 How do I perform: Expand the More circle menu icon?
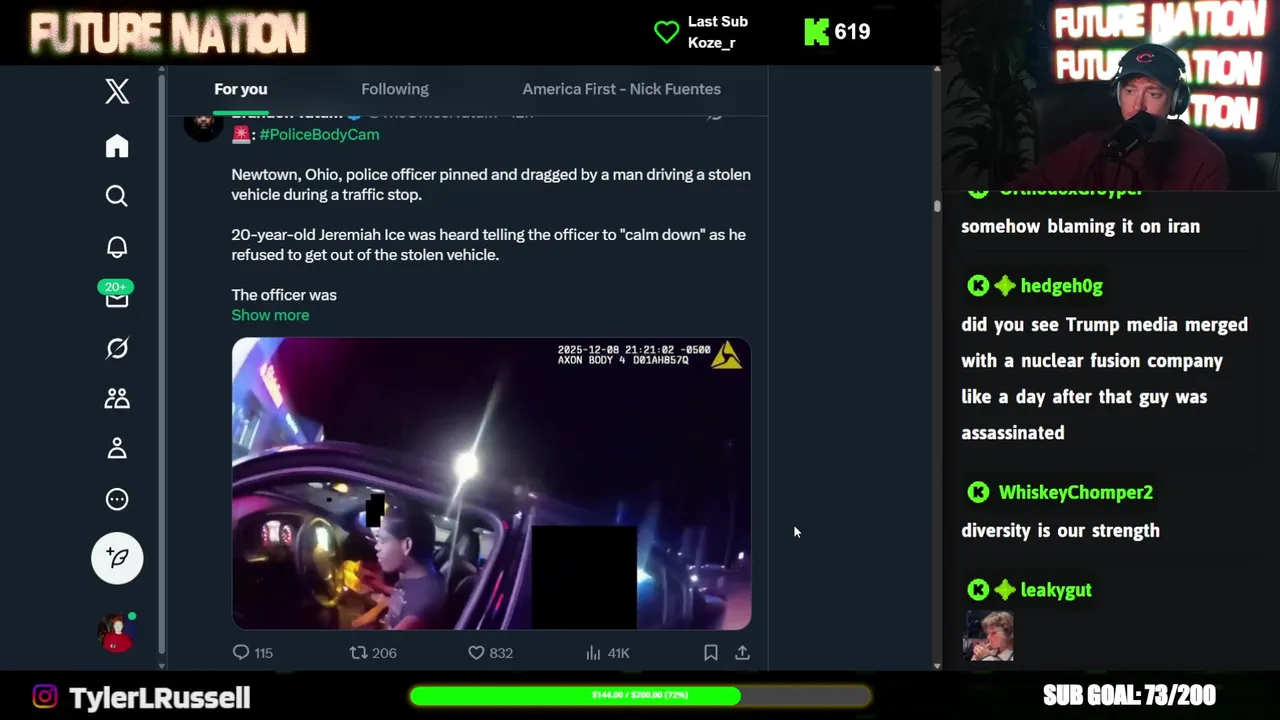click(117, 499)
